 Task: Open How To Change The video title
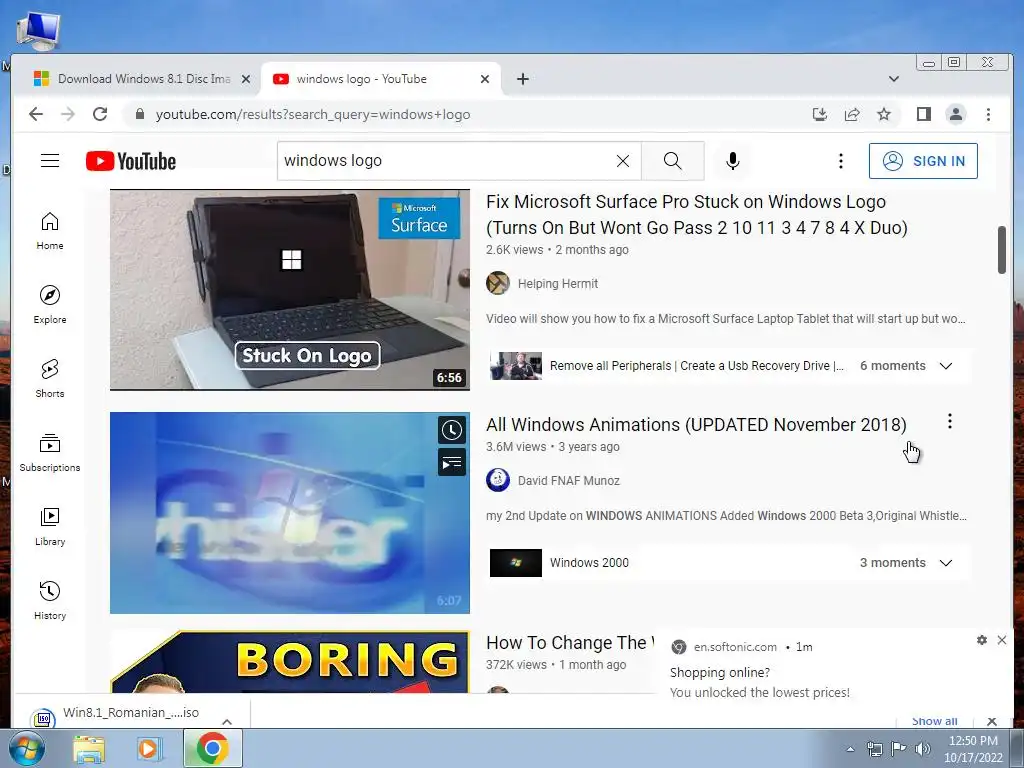tap(569, 643)
